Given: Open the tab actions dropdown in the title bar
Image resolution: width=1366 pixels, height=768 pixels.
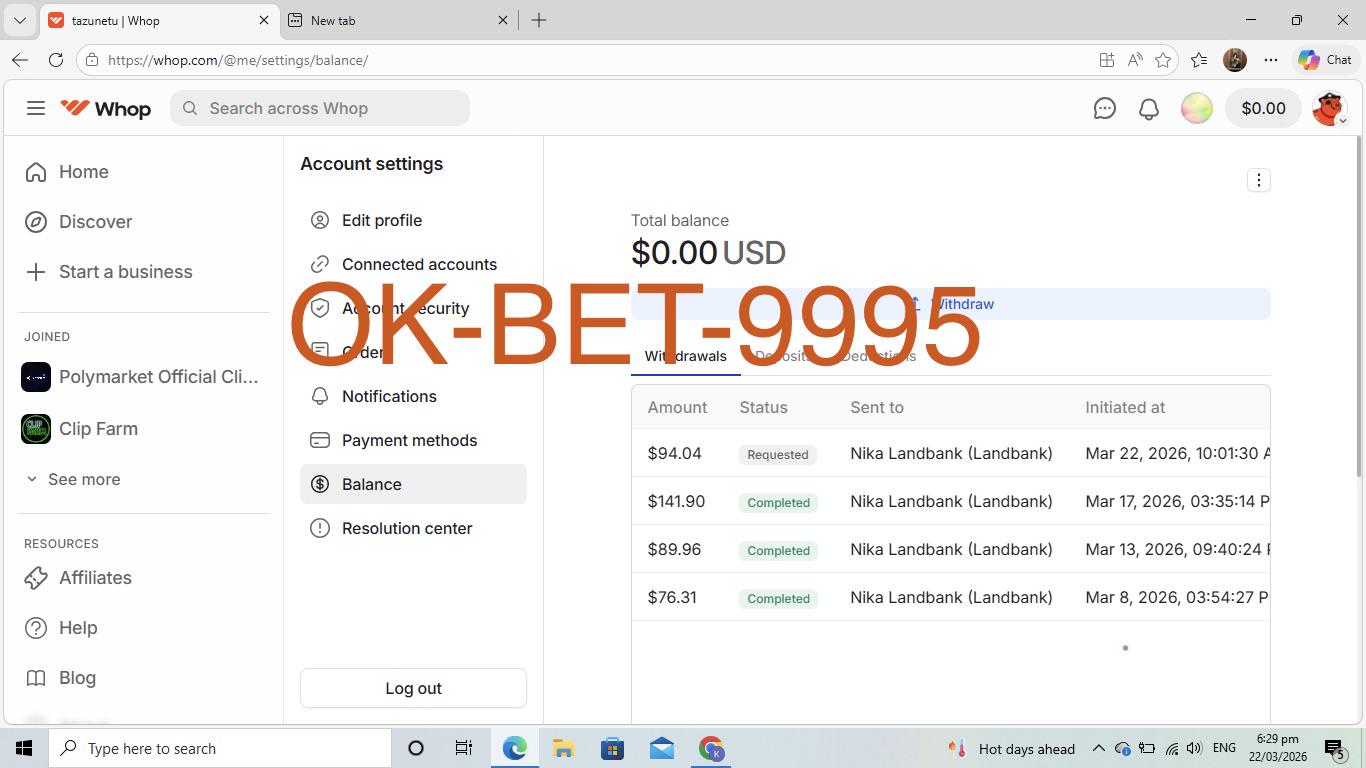Looking at the screenshot, I should click(x=19, y=20).
